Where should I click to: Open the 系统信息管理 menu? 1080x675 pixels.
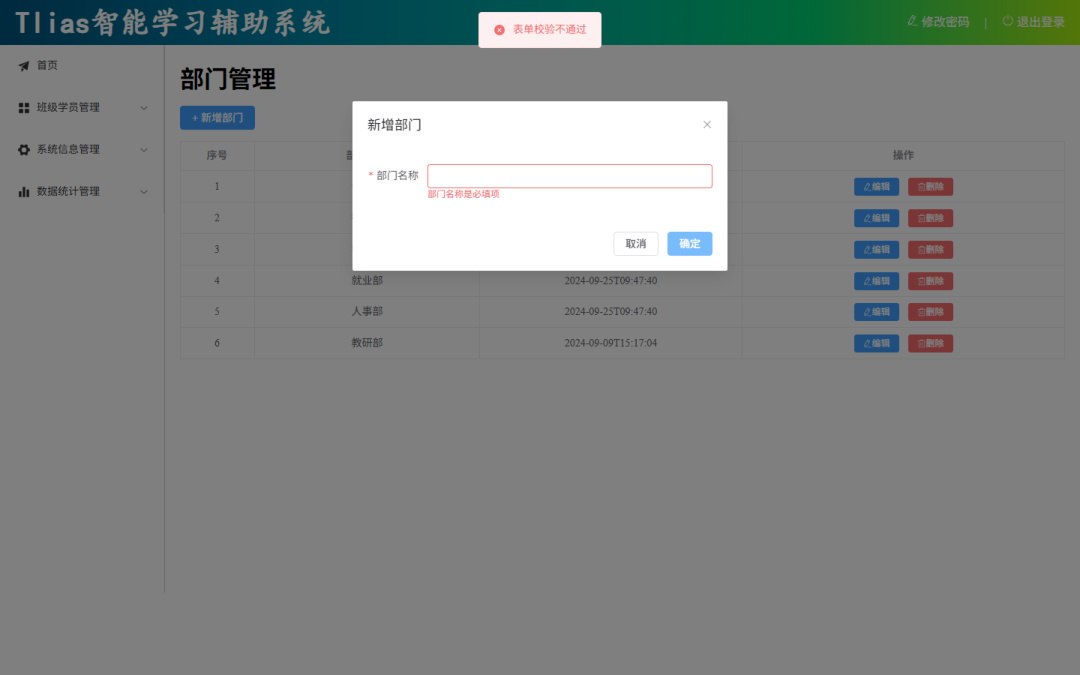[82, 149]
